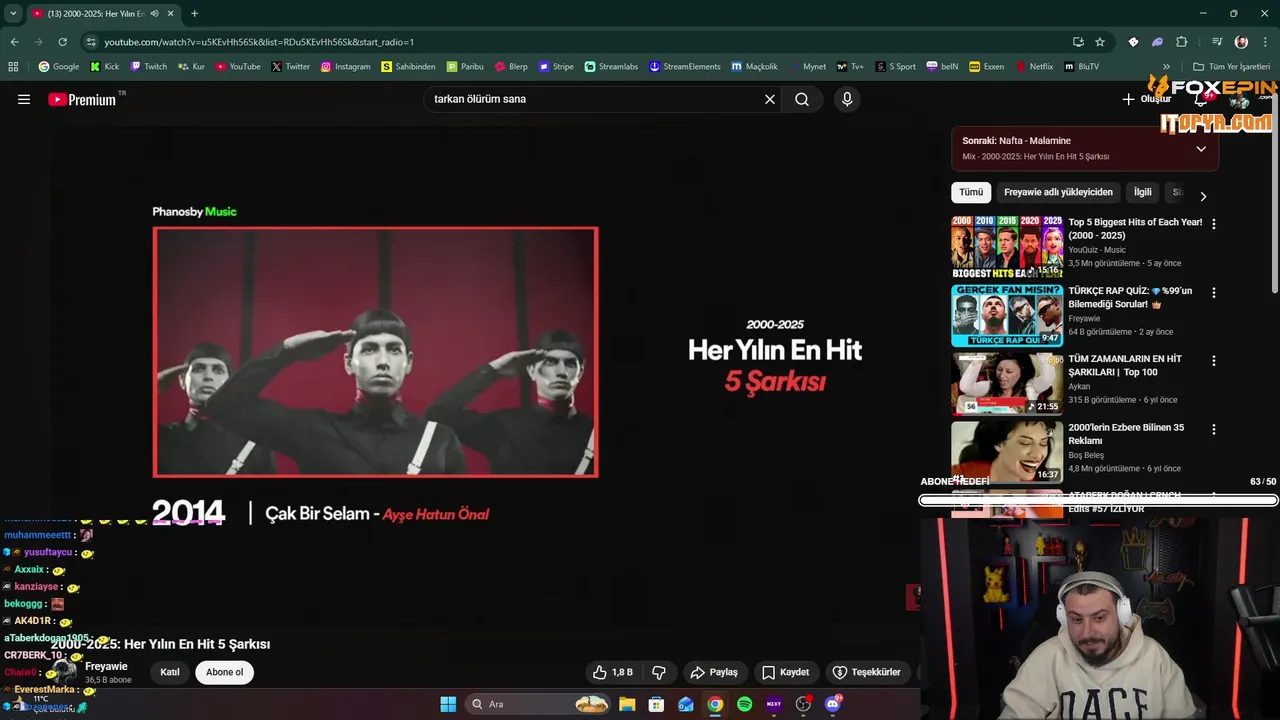Open the Chrome apps grid shortcut
The width and height of the screenshot is (1280, 720).
pyautogui.click(x=13, y=67)
